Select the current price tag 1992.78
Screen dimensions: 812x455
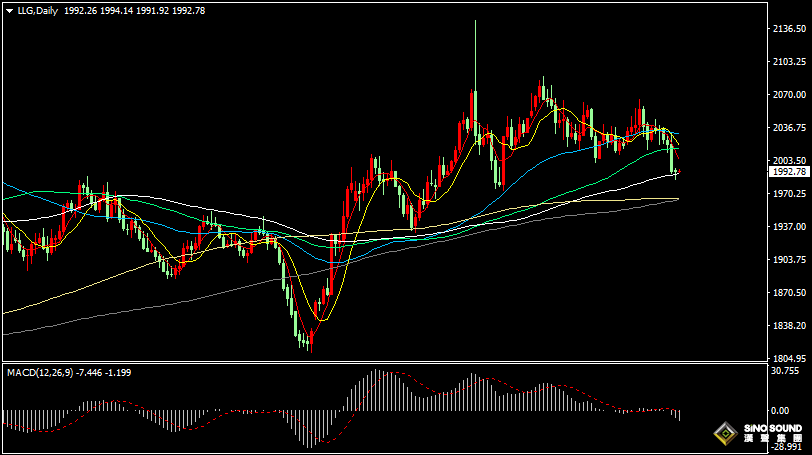(787, 172)
